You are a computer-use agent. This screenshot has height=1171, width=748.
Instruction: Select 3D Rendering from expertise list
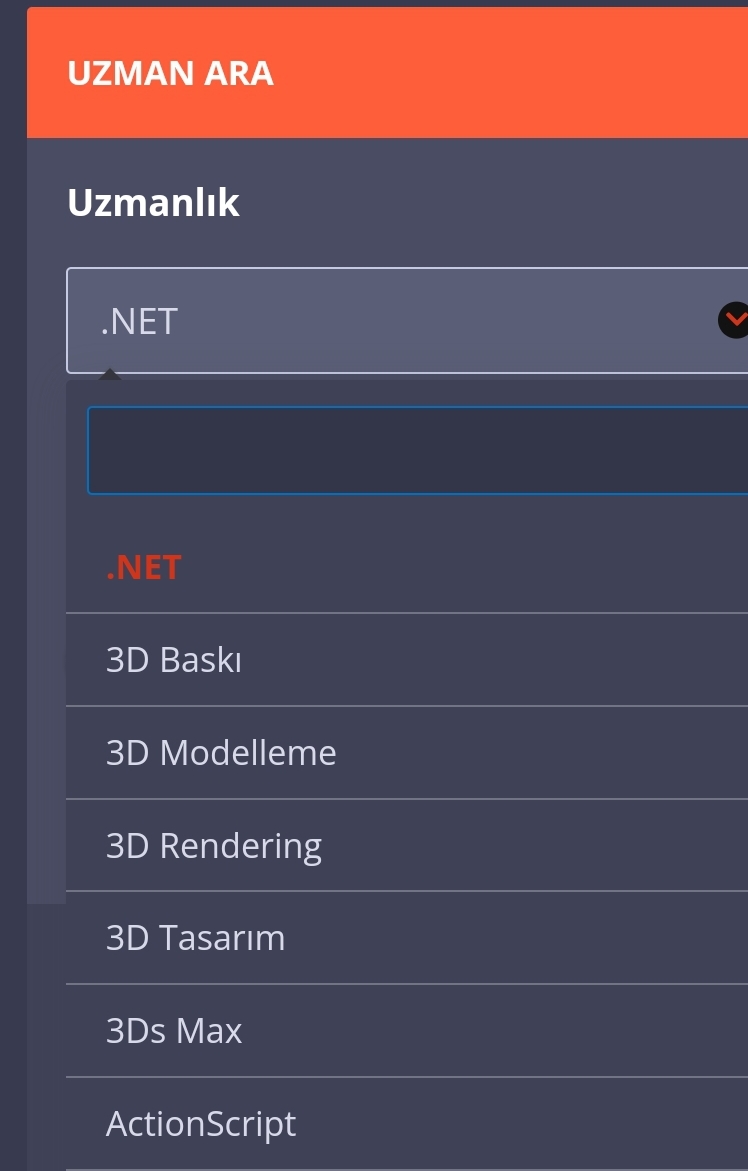coord(407,845)
